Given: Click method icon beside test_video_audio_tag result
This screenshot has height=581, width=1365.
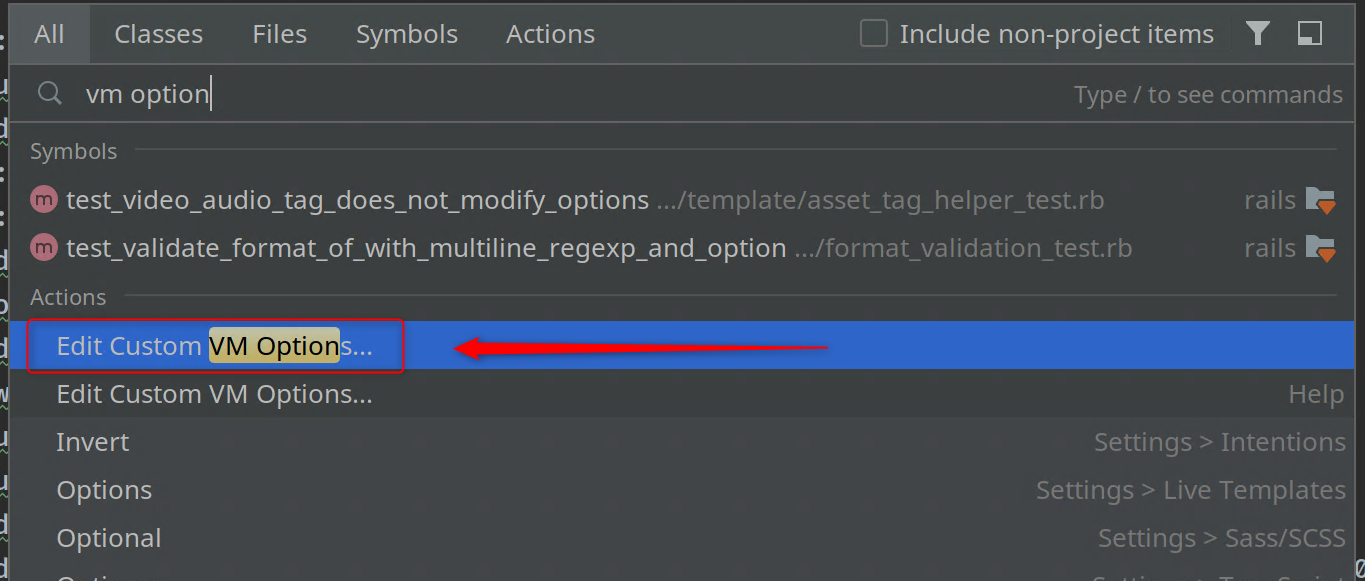Looking at the screenshot, I should point(43,199).
